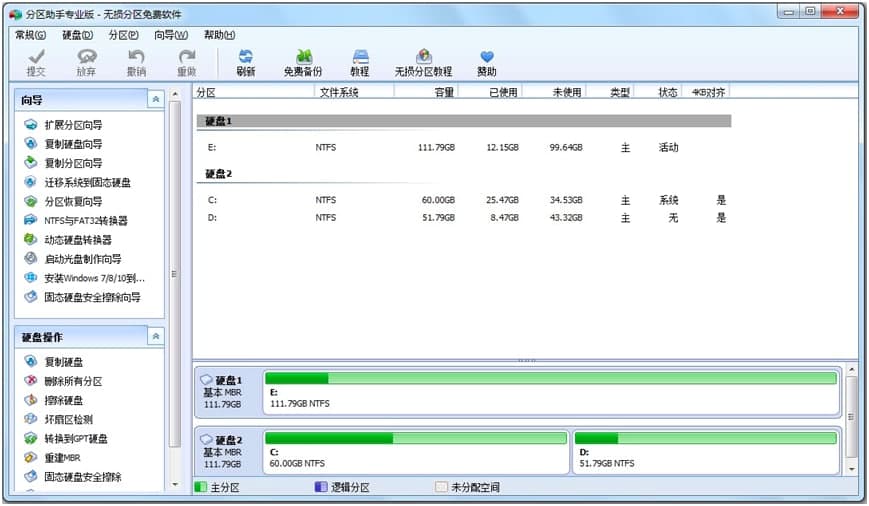Open the 硬盘(D) menu
Image resolution: width=869 pixels, height=506 pixels.
[x=78, y=35]
